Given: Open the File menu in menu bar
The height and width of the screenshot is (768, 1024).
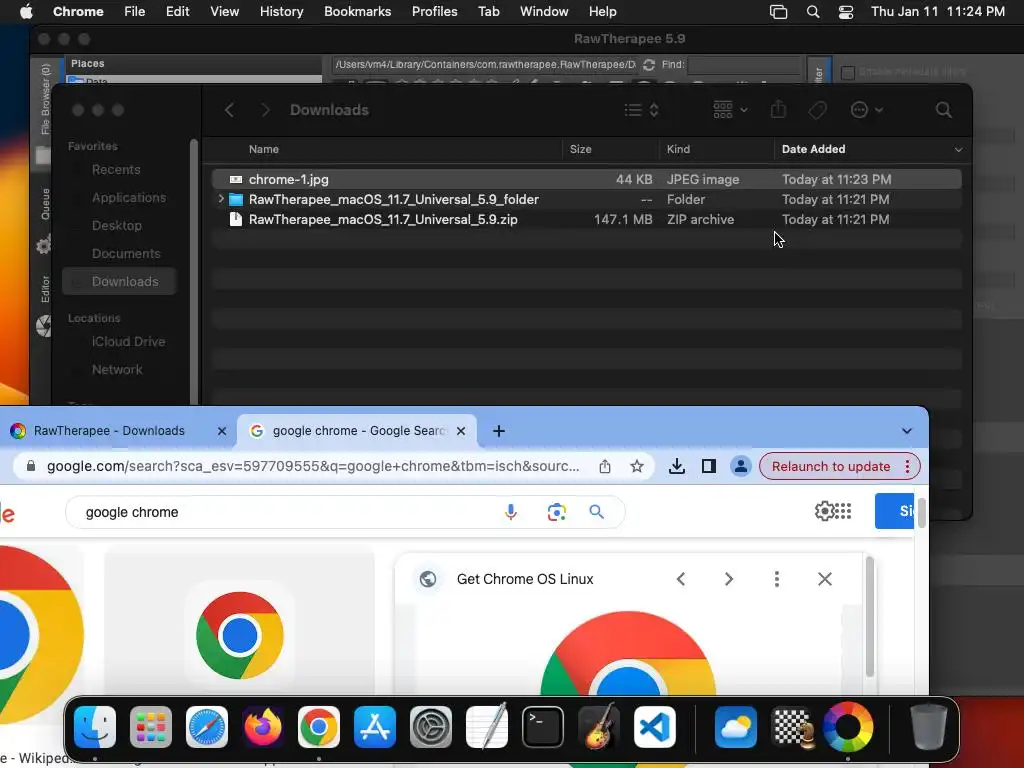Looking at the screenshot, I should click(135, 12).
